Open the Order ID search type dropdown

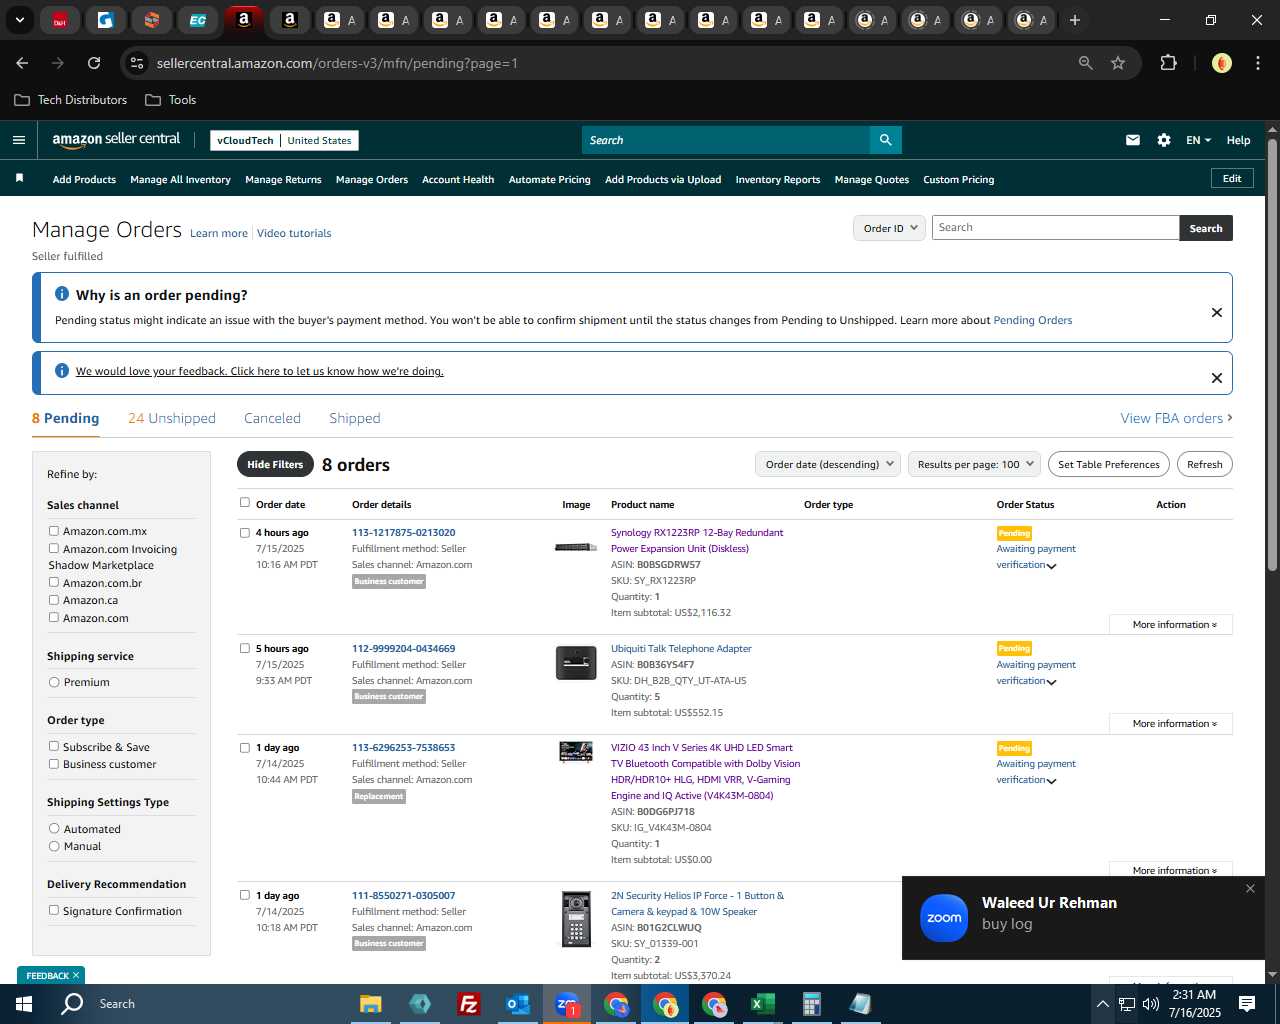click(889, 228)
